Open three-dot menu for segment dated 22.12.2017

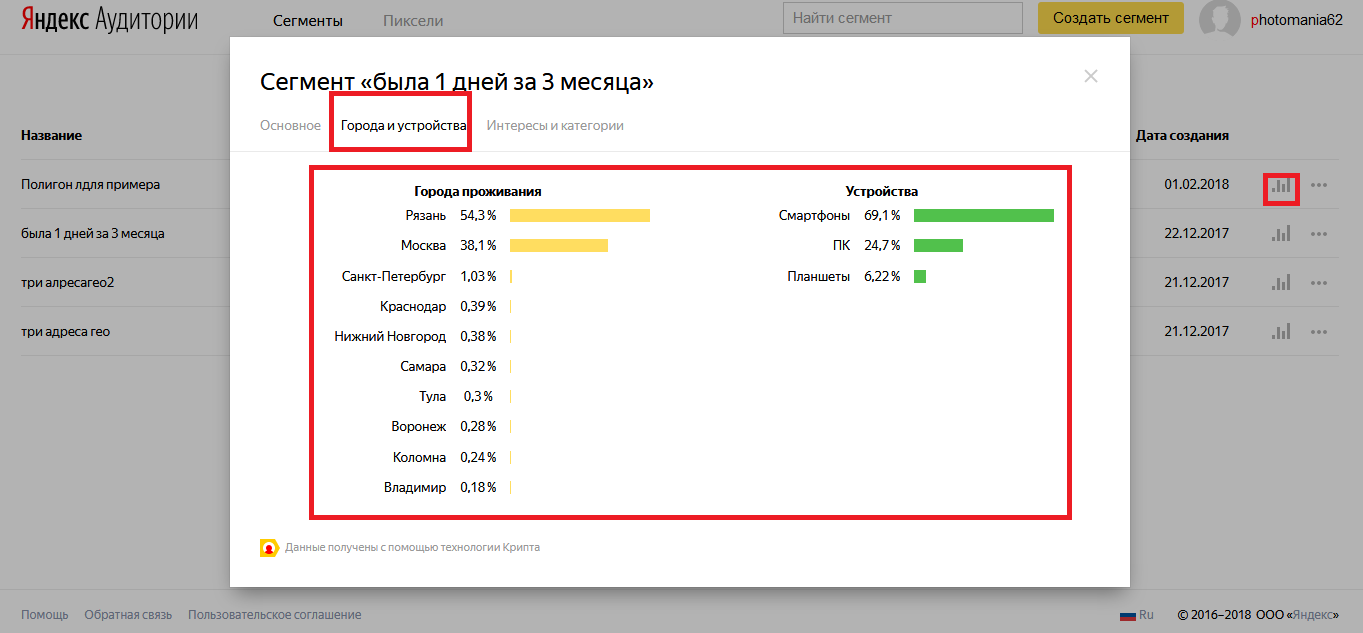[x=1319, y=234]
